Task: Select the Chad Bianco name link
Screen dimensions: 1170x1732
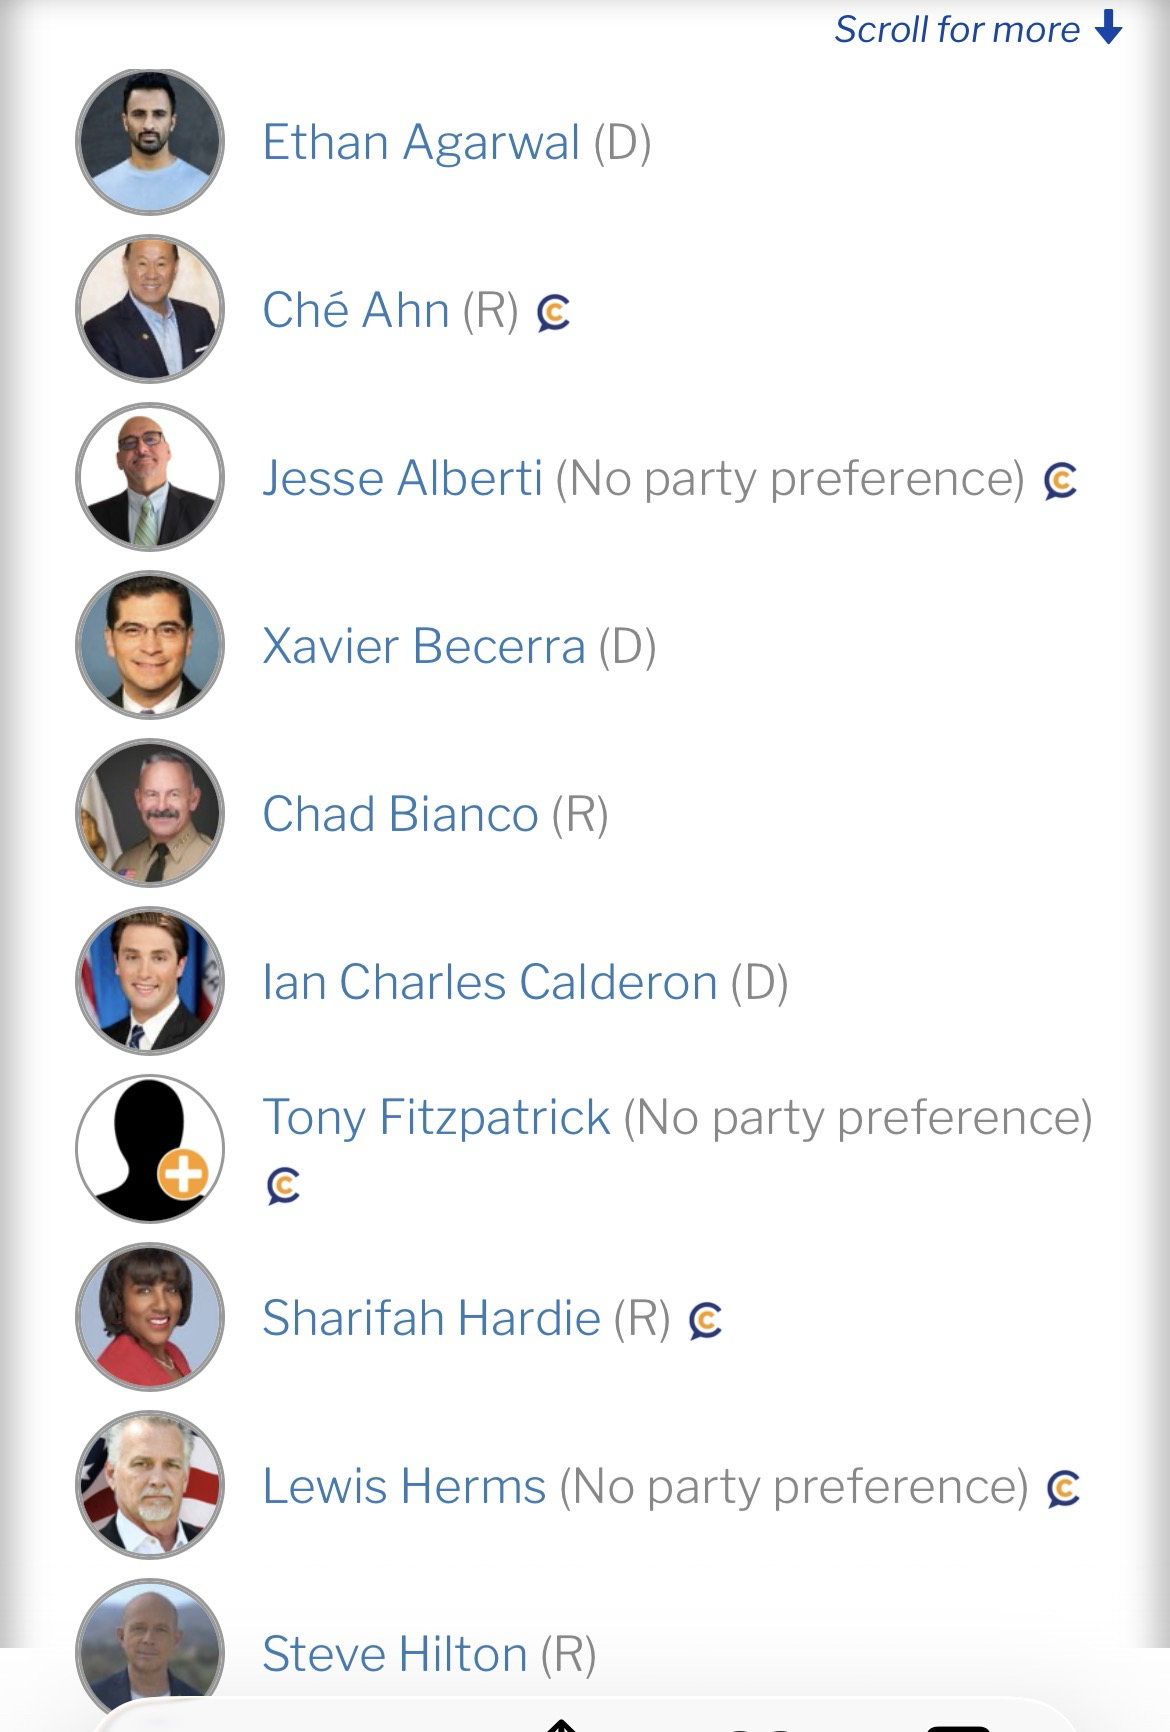Action: click(x=400, y=814)
